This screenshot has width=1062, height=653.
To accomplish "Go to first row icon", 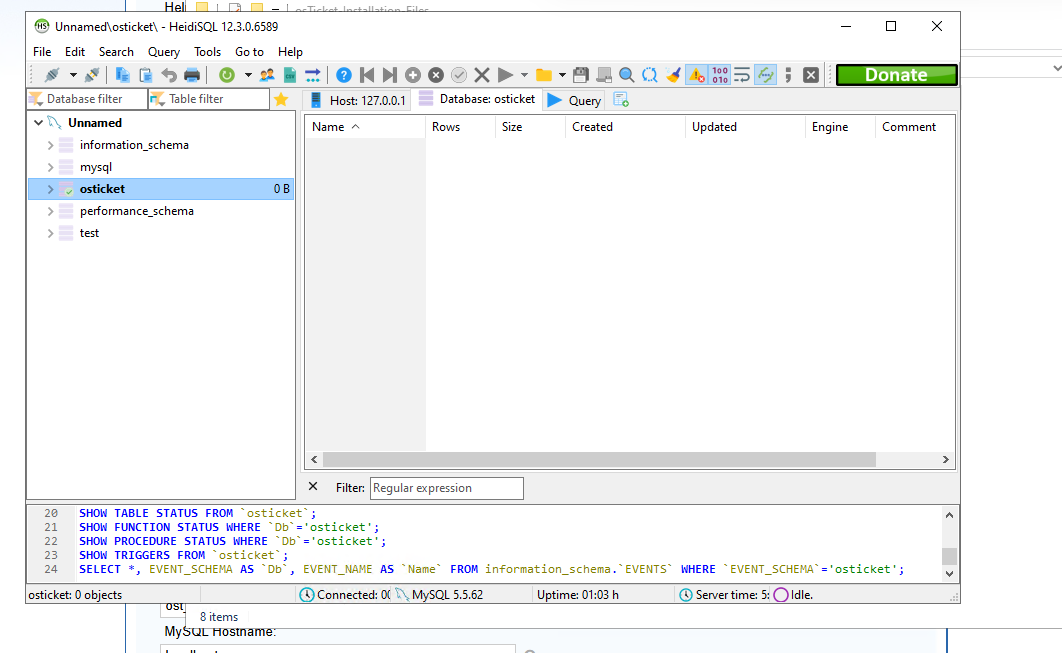I will click(367, 75).
